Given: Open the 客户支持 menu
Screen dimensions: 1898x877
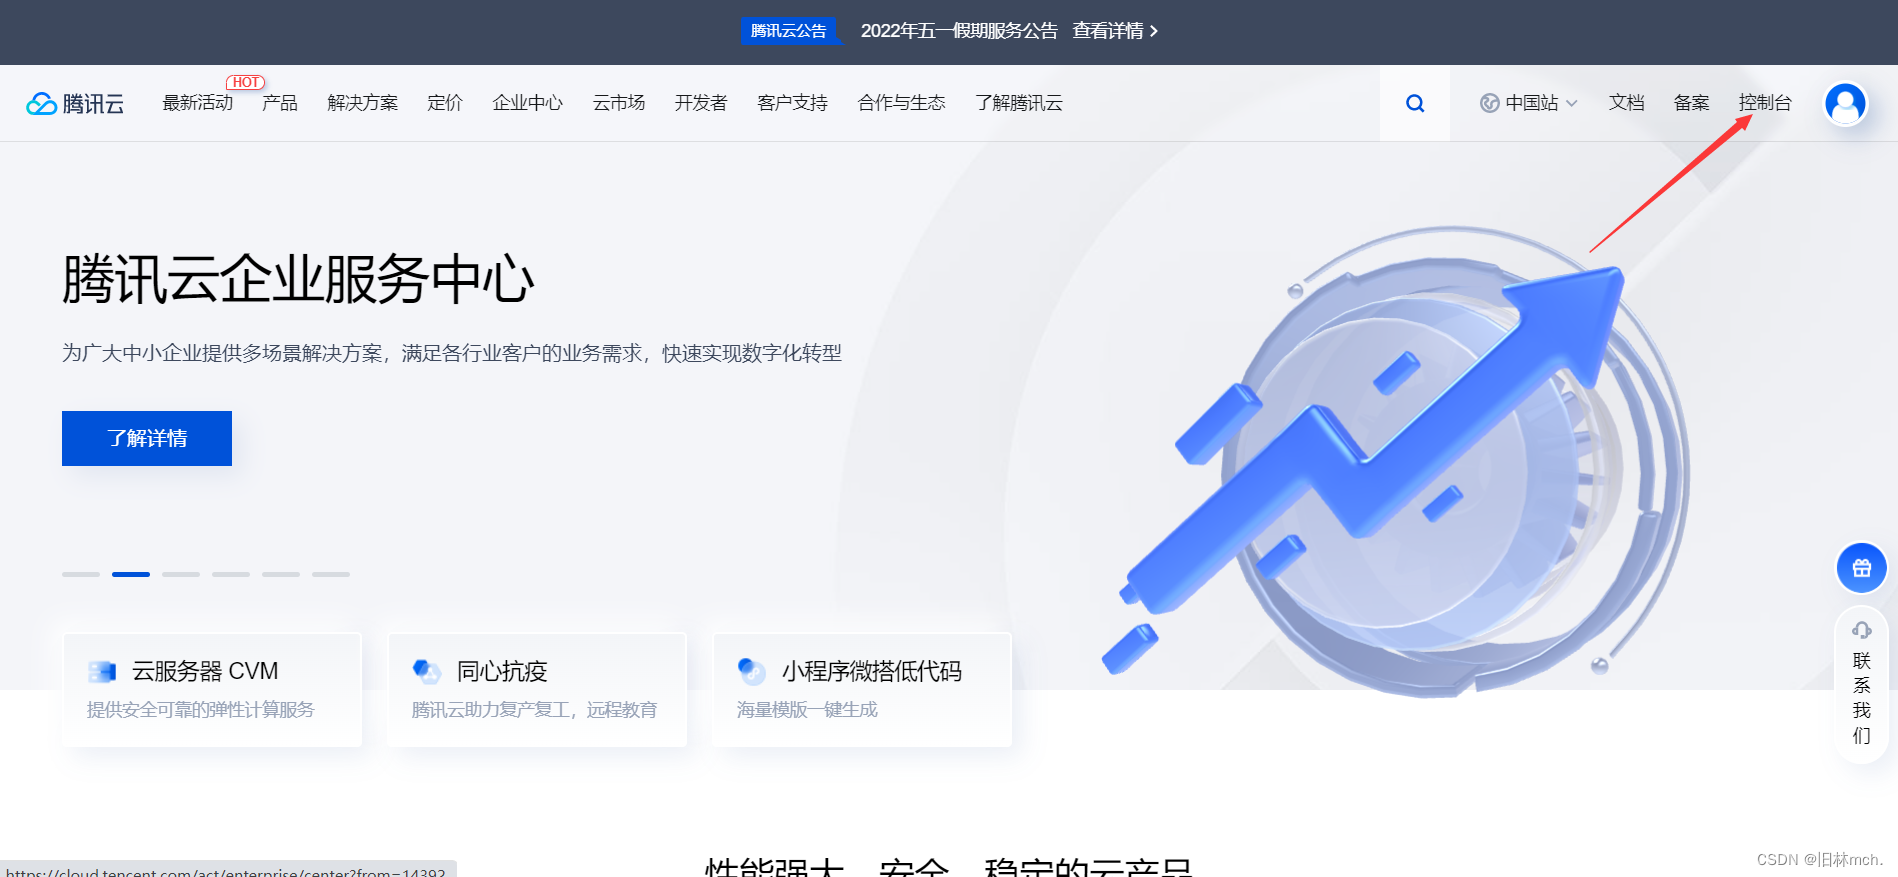Looking at the screenshot, I should (793, 103).
